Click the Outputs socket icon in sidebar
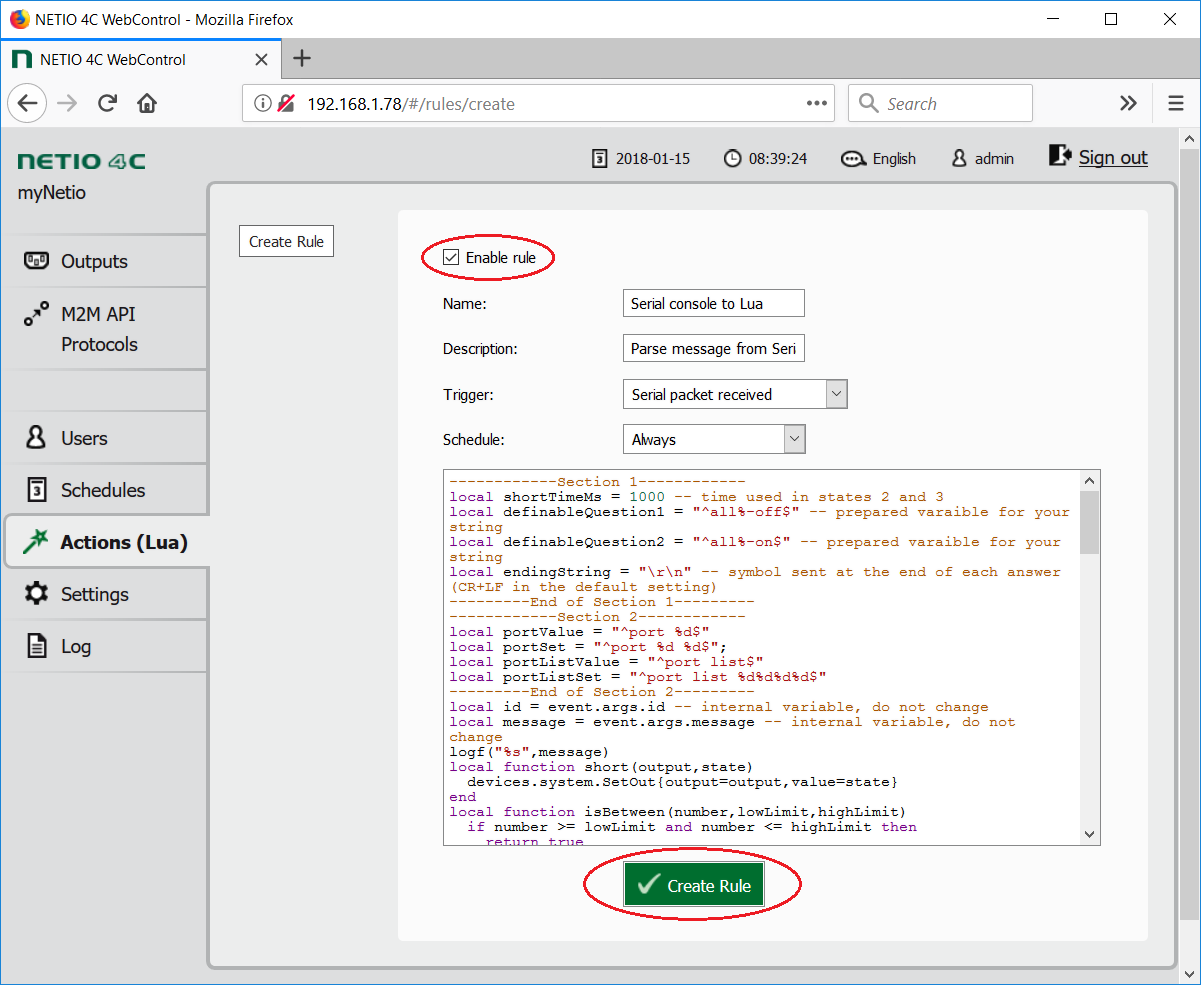This screenshot has width=1201, height=985. (36, 261)
